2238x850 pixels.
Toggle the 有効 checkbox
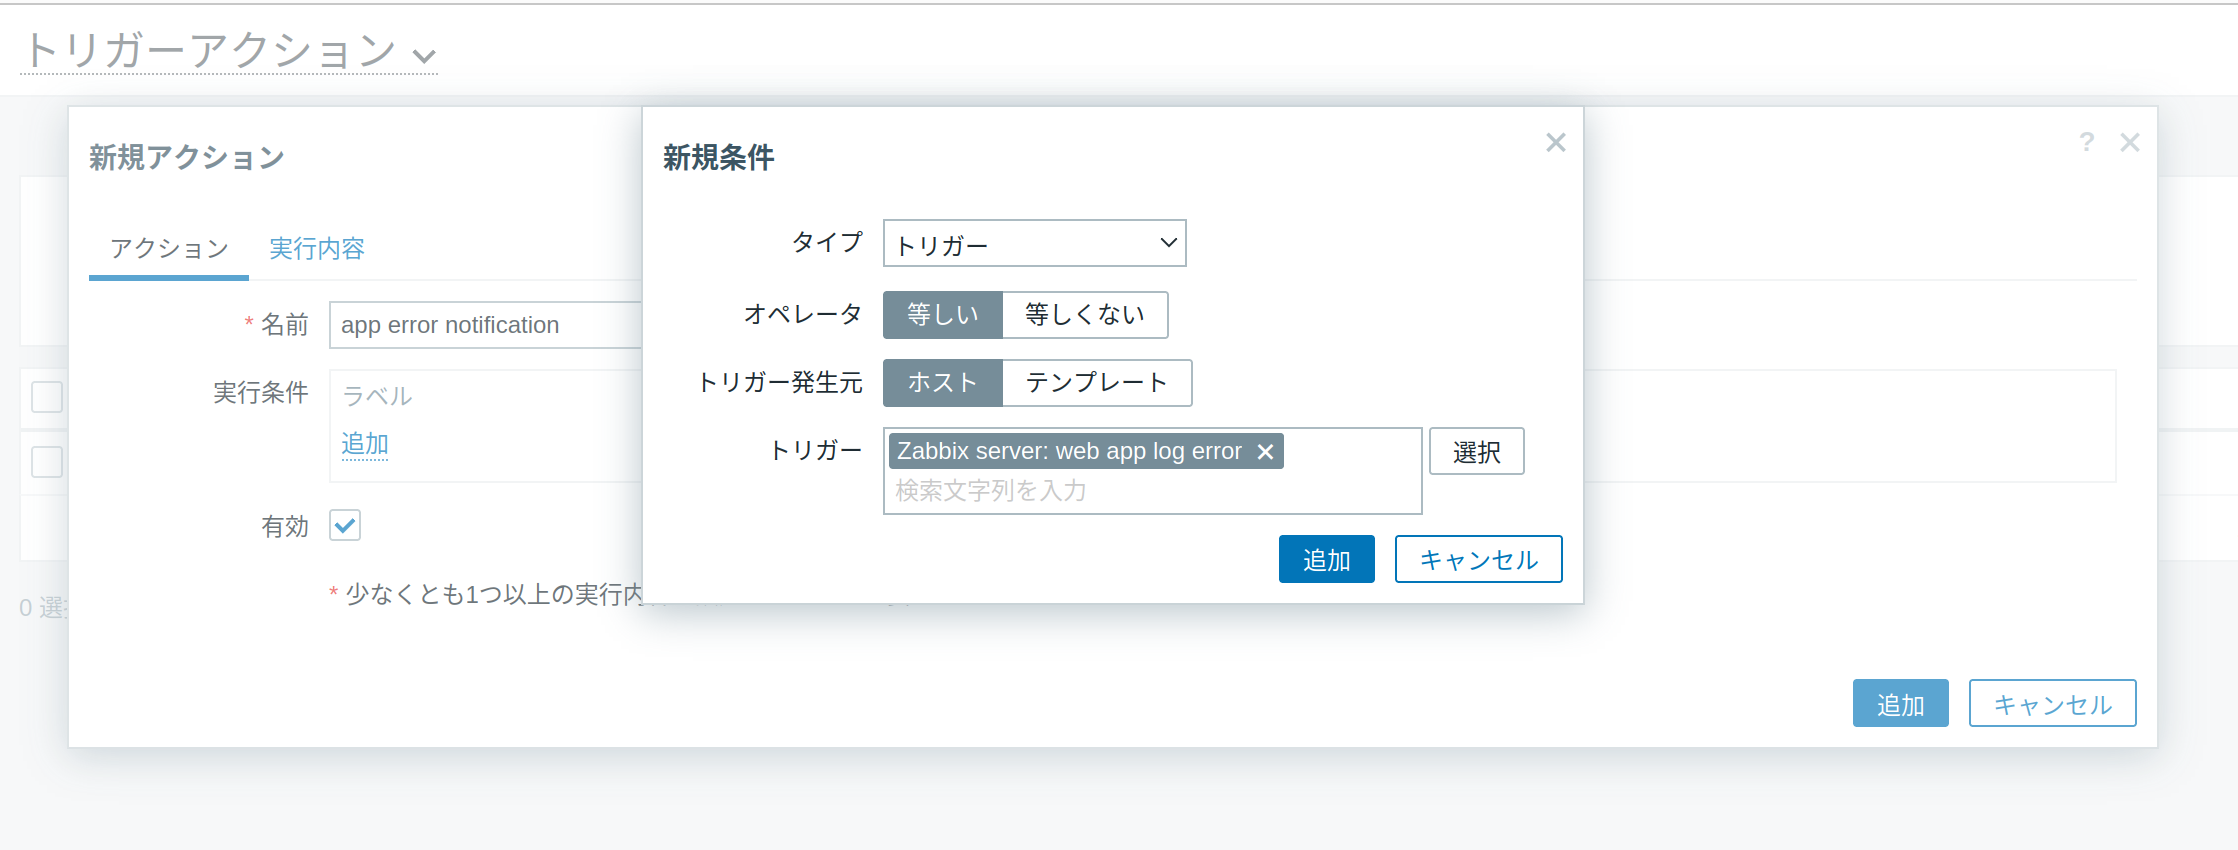pyautogui.click(x=345, y=525)
